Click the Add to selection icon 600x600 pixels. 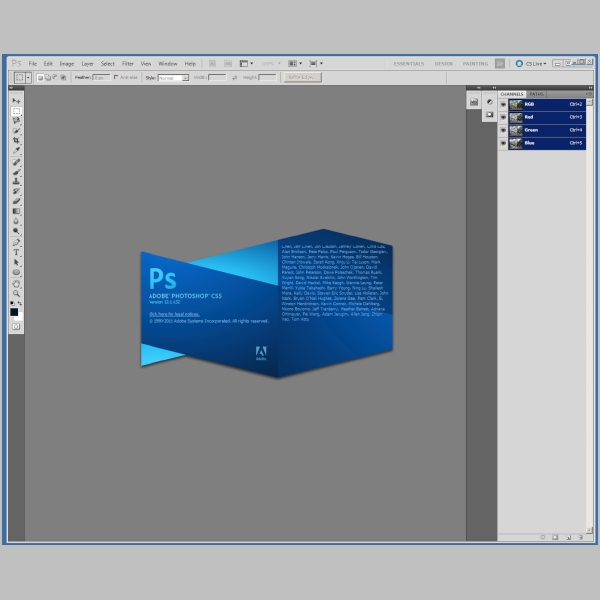pyautogui.click(x=48, y=78)
